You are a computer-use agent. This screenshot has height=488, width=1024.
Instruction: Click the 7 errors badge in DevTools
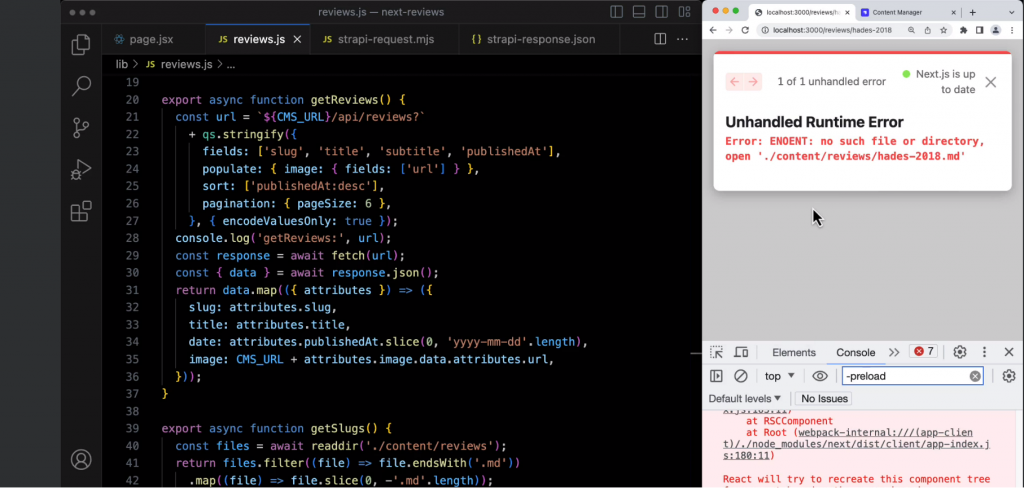tap(923, 351)
